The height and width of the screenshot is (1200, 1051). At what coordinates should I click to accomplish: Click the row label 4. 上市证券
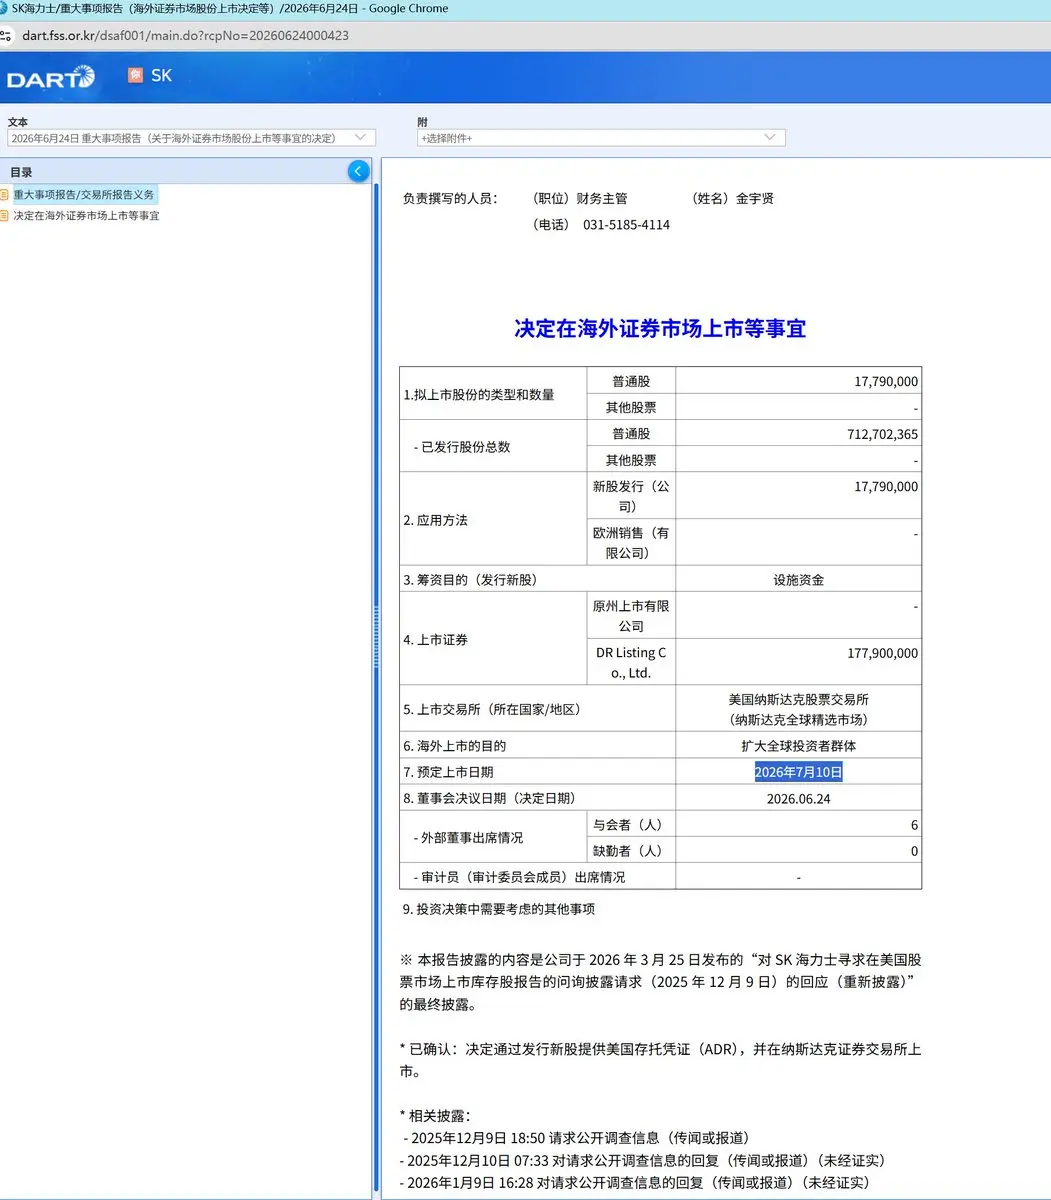435,639
